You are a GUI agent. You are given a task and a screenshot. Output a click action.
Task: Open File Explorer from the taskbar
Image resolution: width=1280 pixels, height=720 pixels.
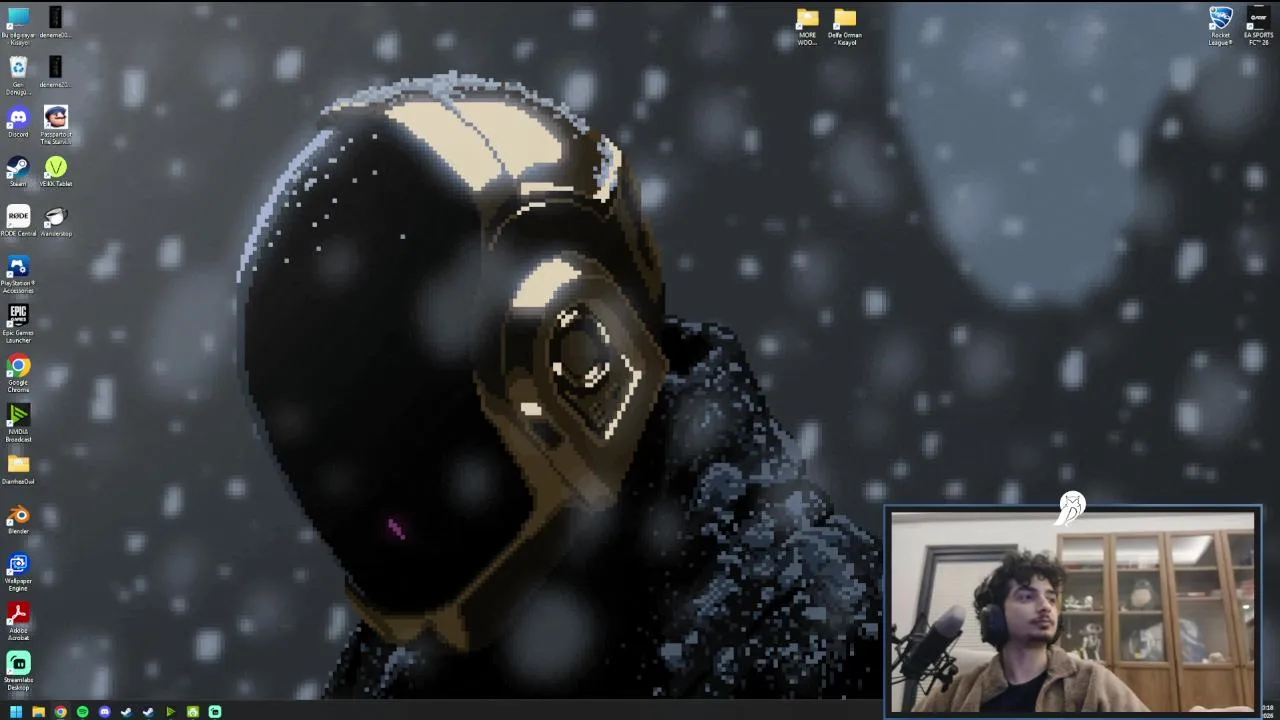click(38, 712)
